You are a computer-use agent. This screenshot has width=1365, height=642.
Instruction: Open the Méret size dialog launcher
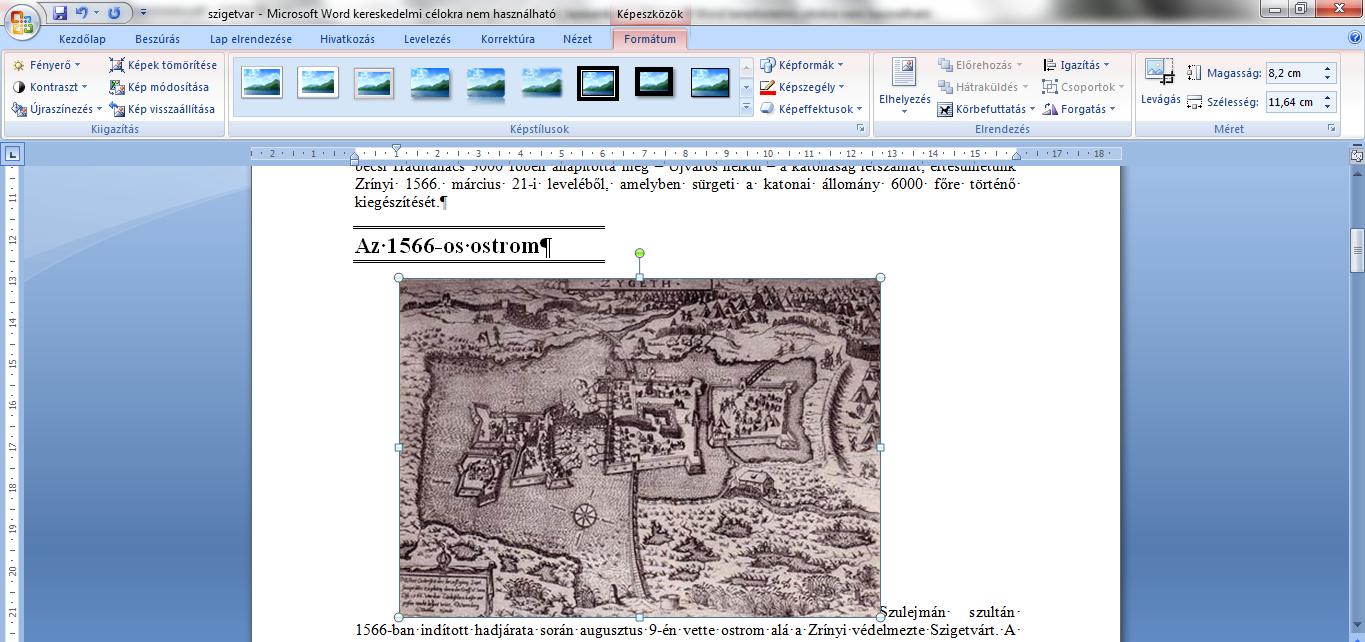click(1331, 129)
